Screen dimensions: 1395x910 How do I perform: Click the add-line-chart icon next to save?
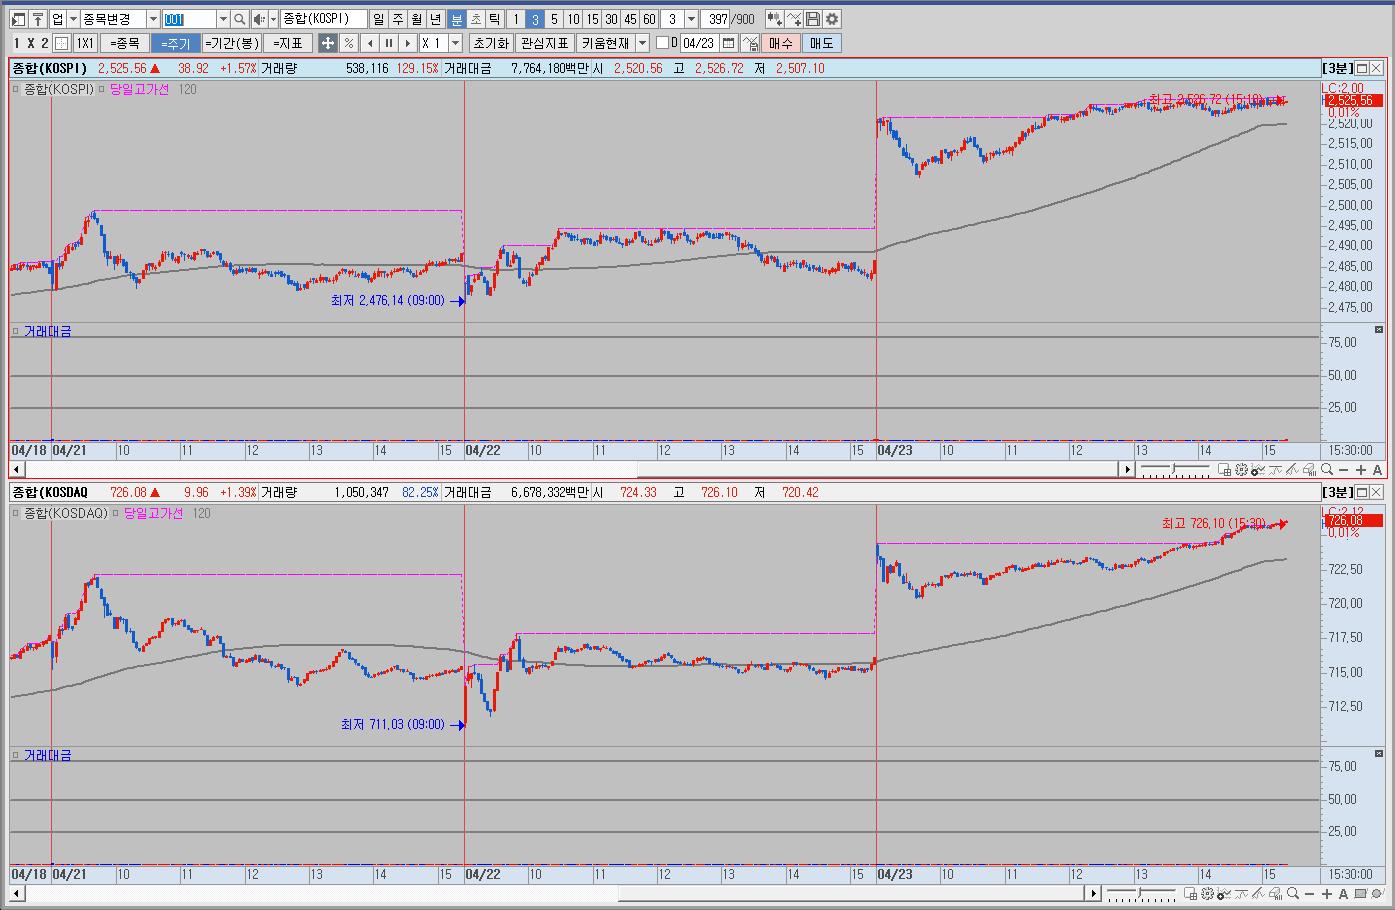(793, 19)
